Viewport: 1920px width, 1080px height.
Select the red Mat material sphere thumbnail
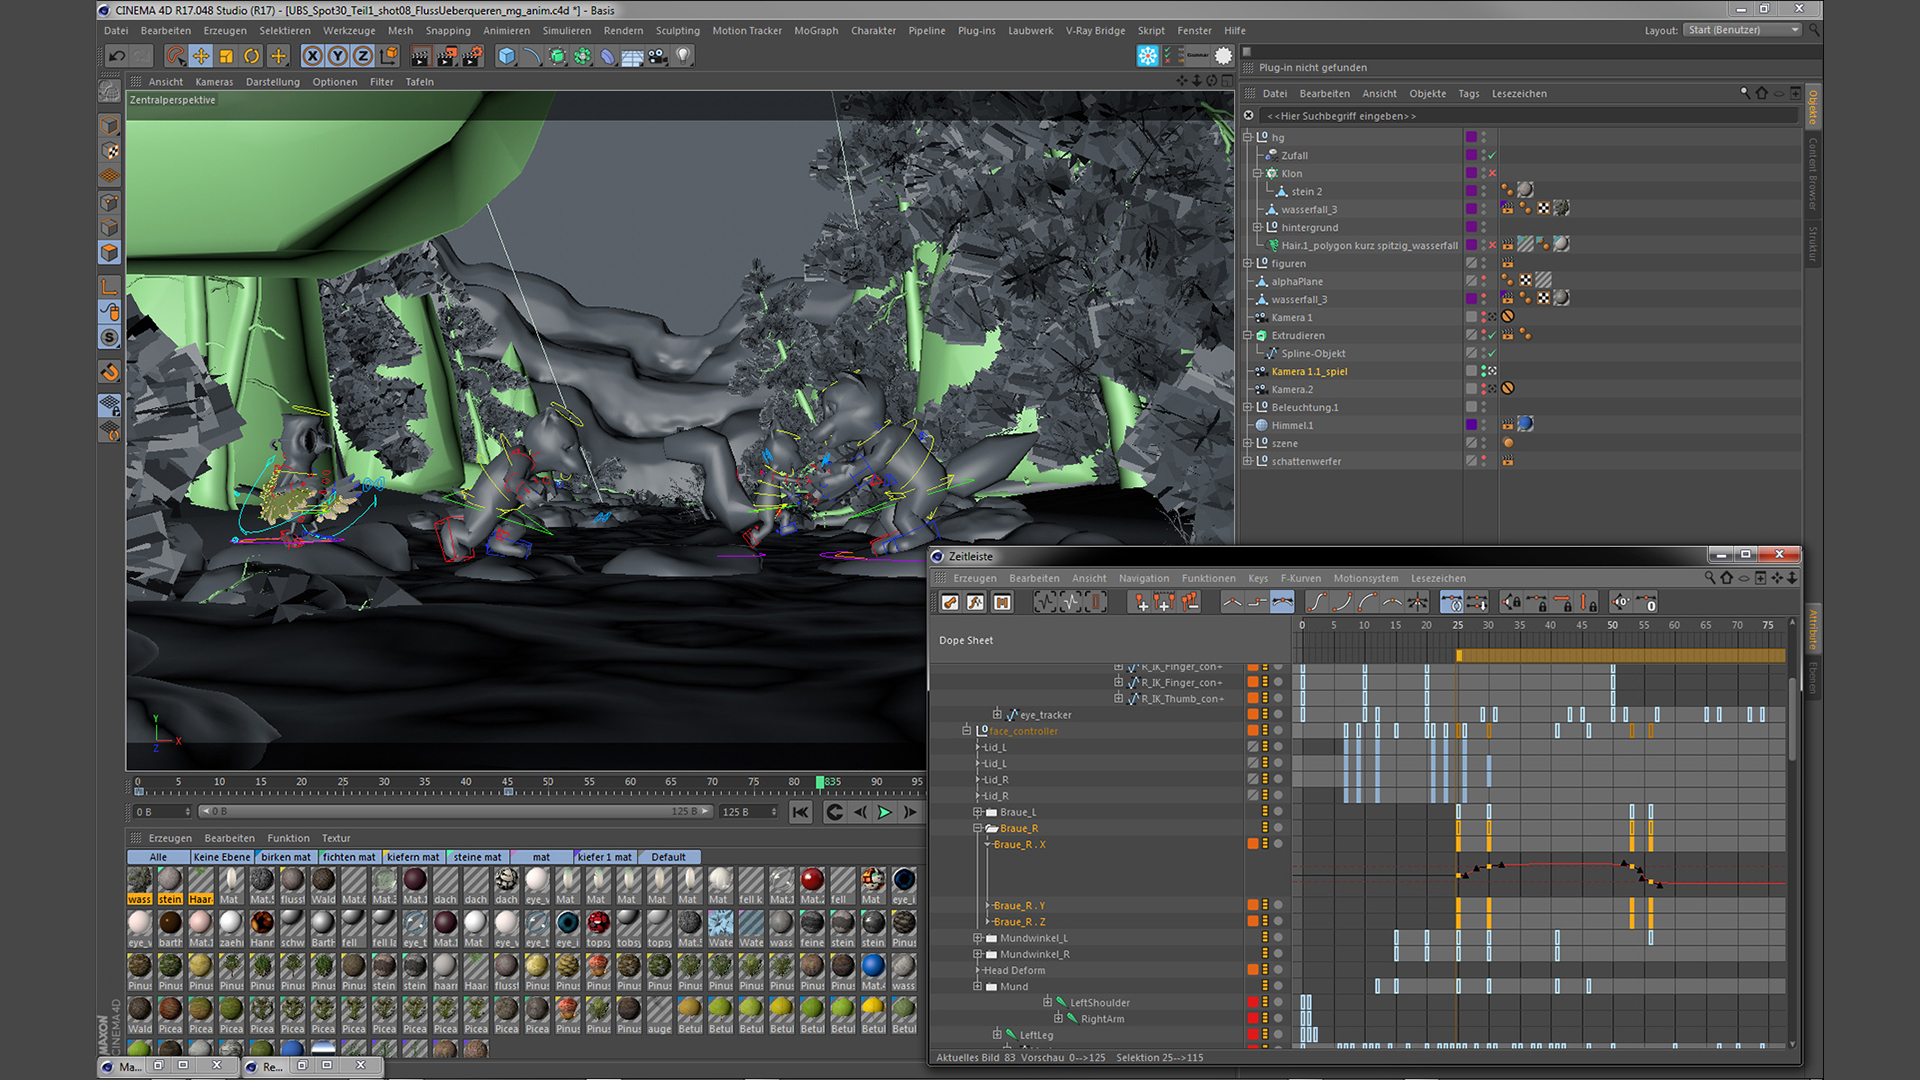coord(812,880)
